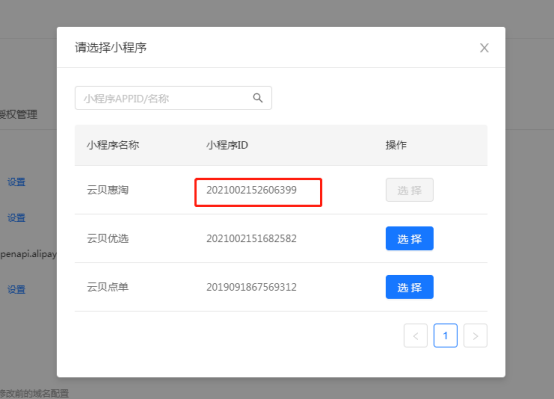Click the topmost 设置 link behind dialog
The width and height of the screenshot is (554, 399).
[x=16, y=182]
